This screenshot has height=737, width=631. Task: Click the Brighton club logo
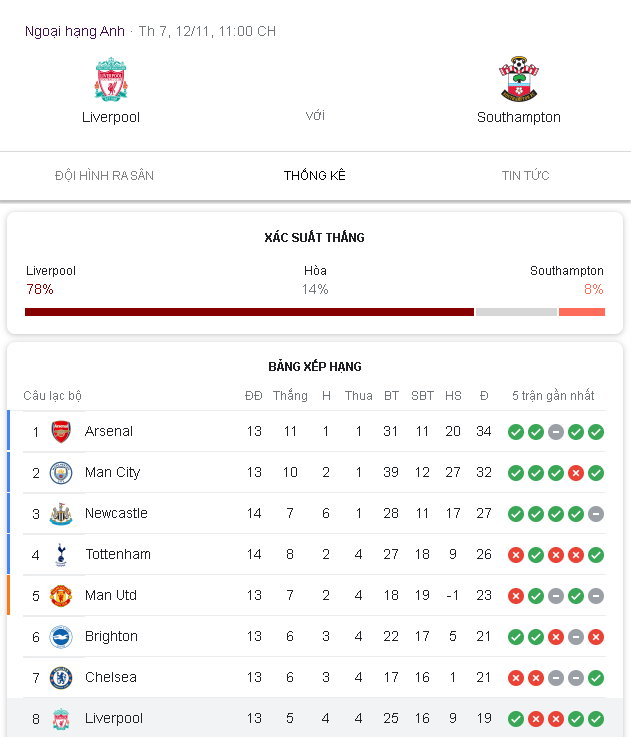coord(61,637)
